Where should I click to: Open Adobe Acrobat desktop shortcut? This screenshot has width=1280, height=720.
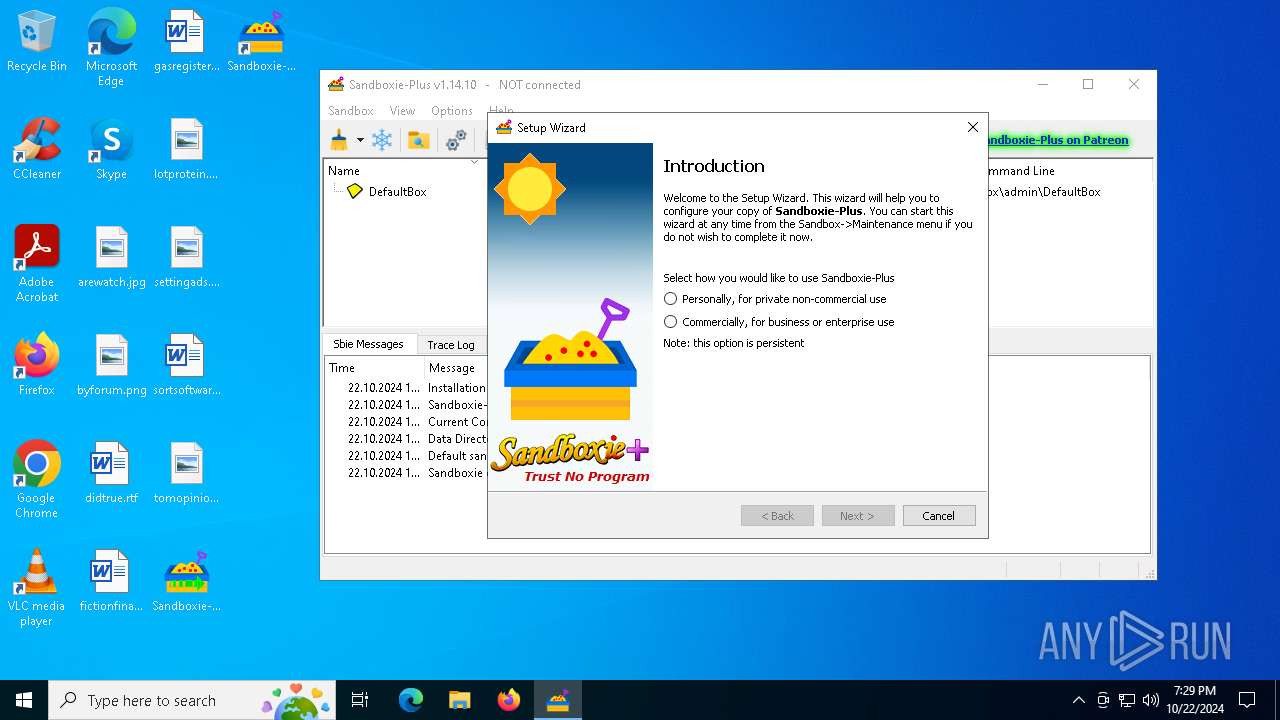(x=37, y=264)
